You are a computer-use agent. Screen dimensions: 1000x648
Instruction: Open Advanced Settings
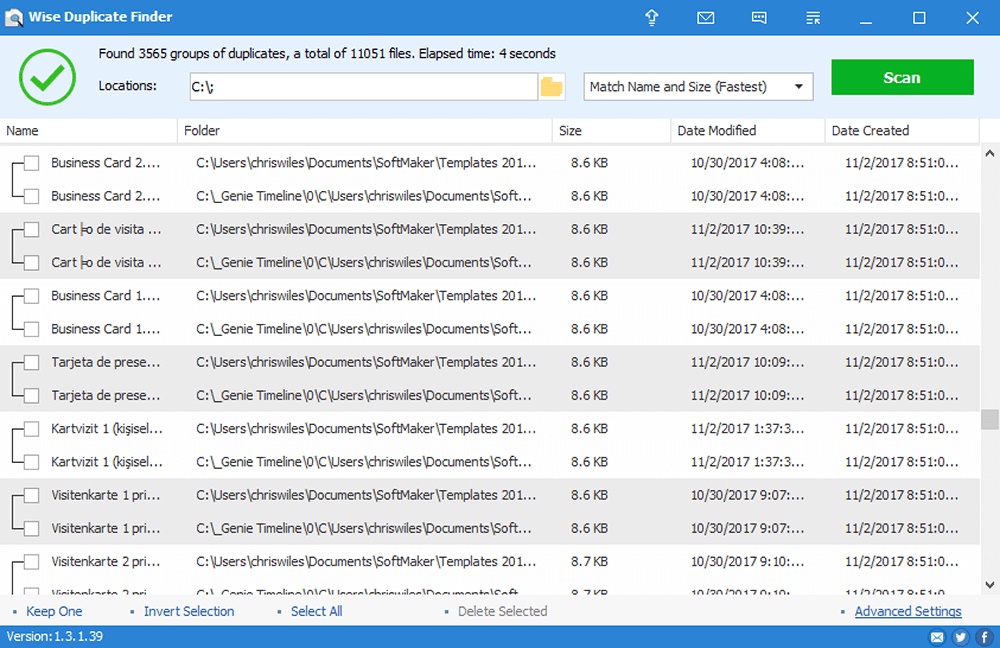tap(908, 612)
